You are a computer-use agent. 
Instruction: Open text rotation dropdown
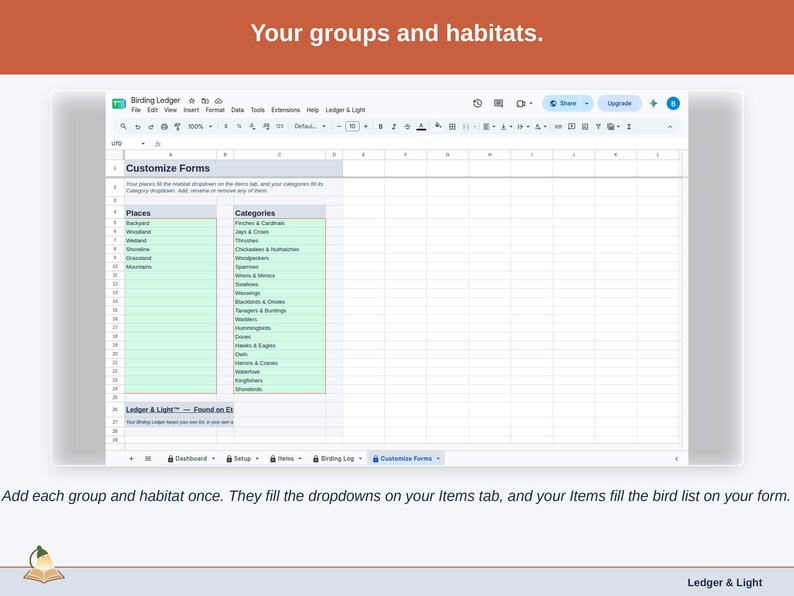pos(540,127)
